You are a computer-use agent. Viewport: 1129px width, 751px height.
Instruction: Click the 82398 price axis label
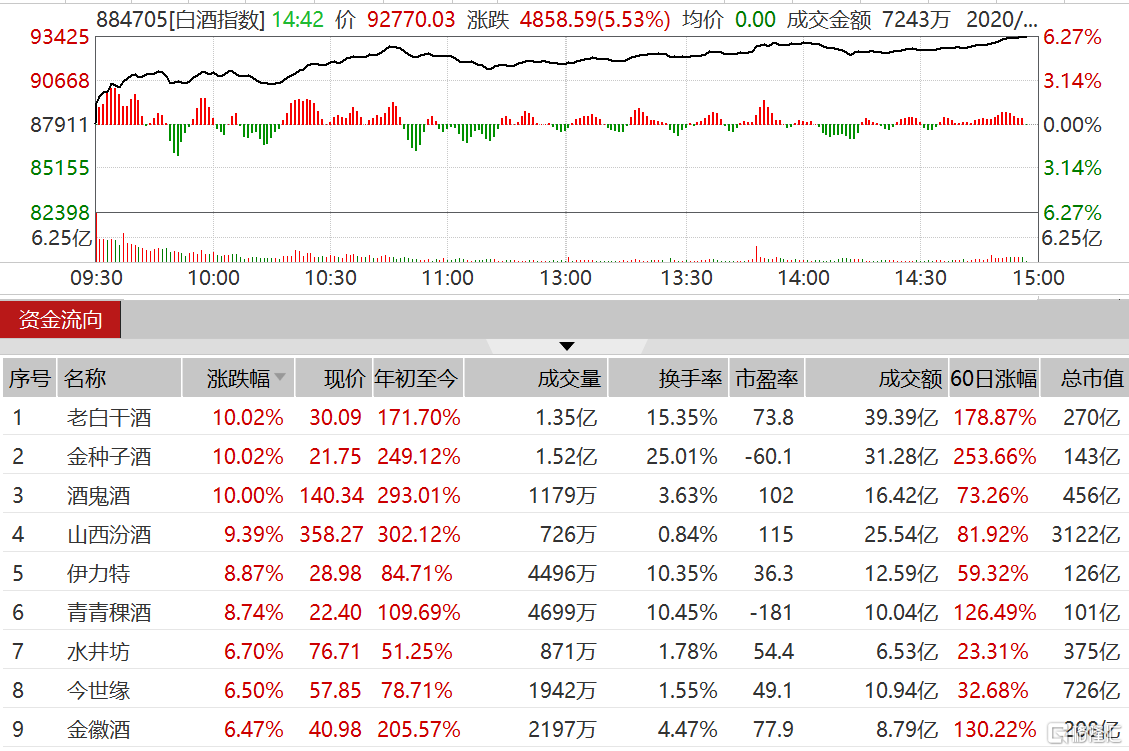tap(60, 213)
